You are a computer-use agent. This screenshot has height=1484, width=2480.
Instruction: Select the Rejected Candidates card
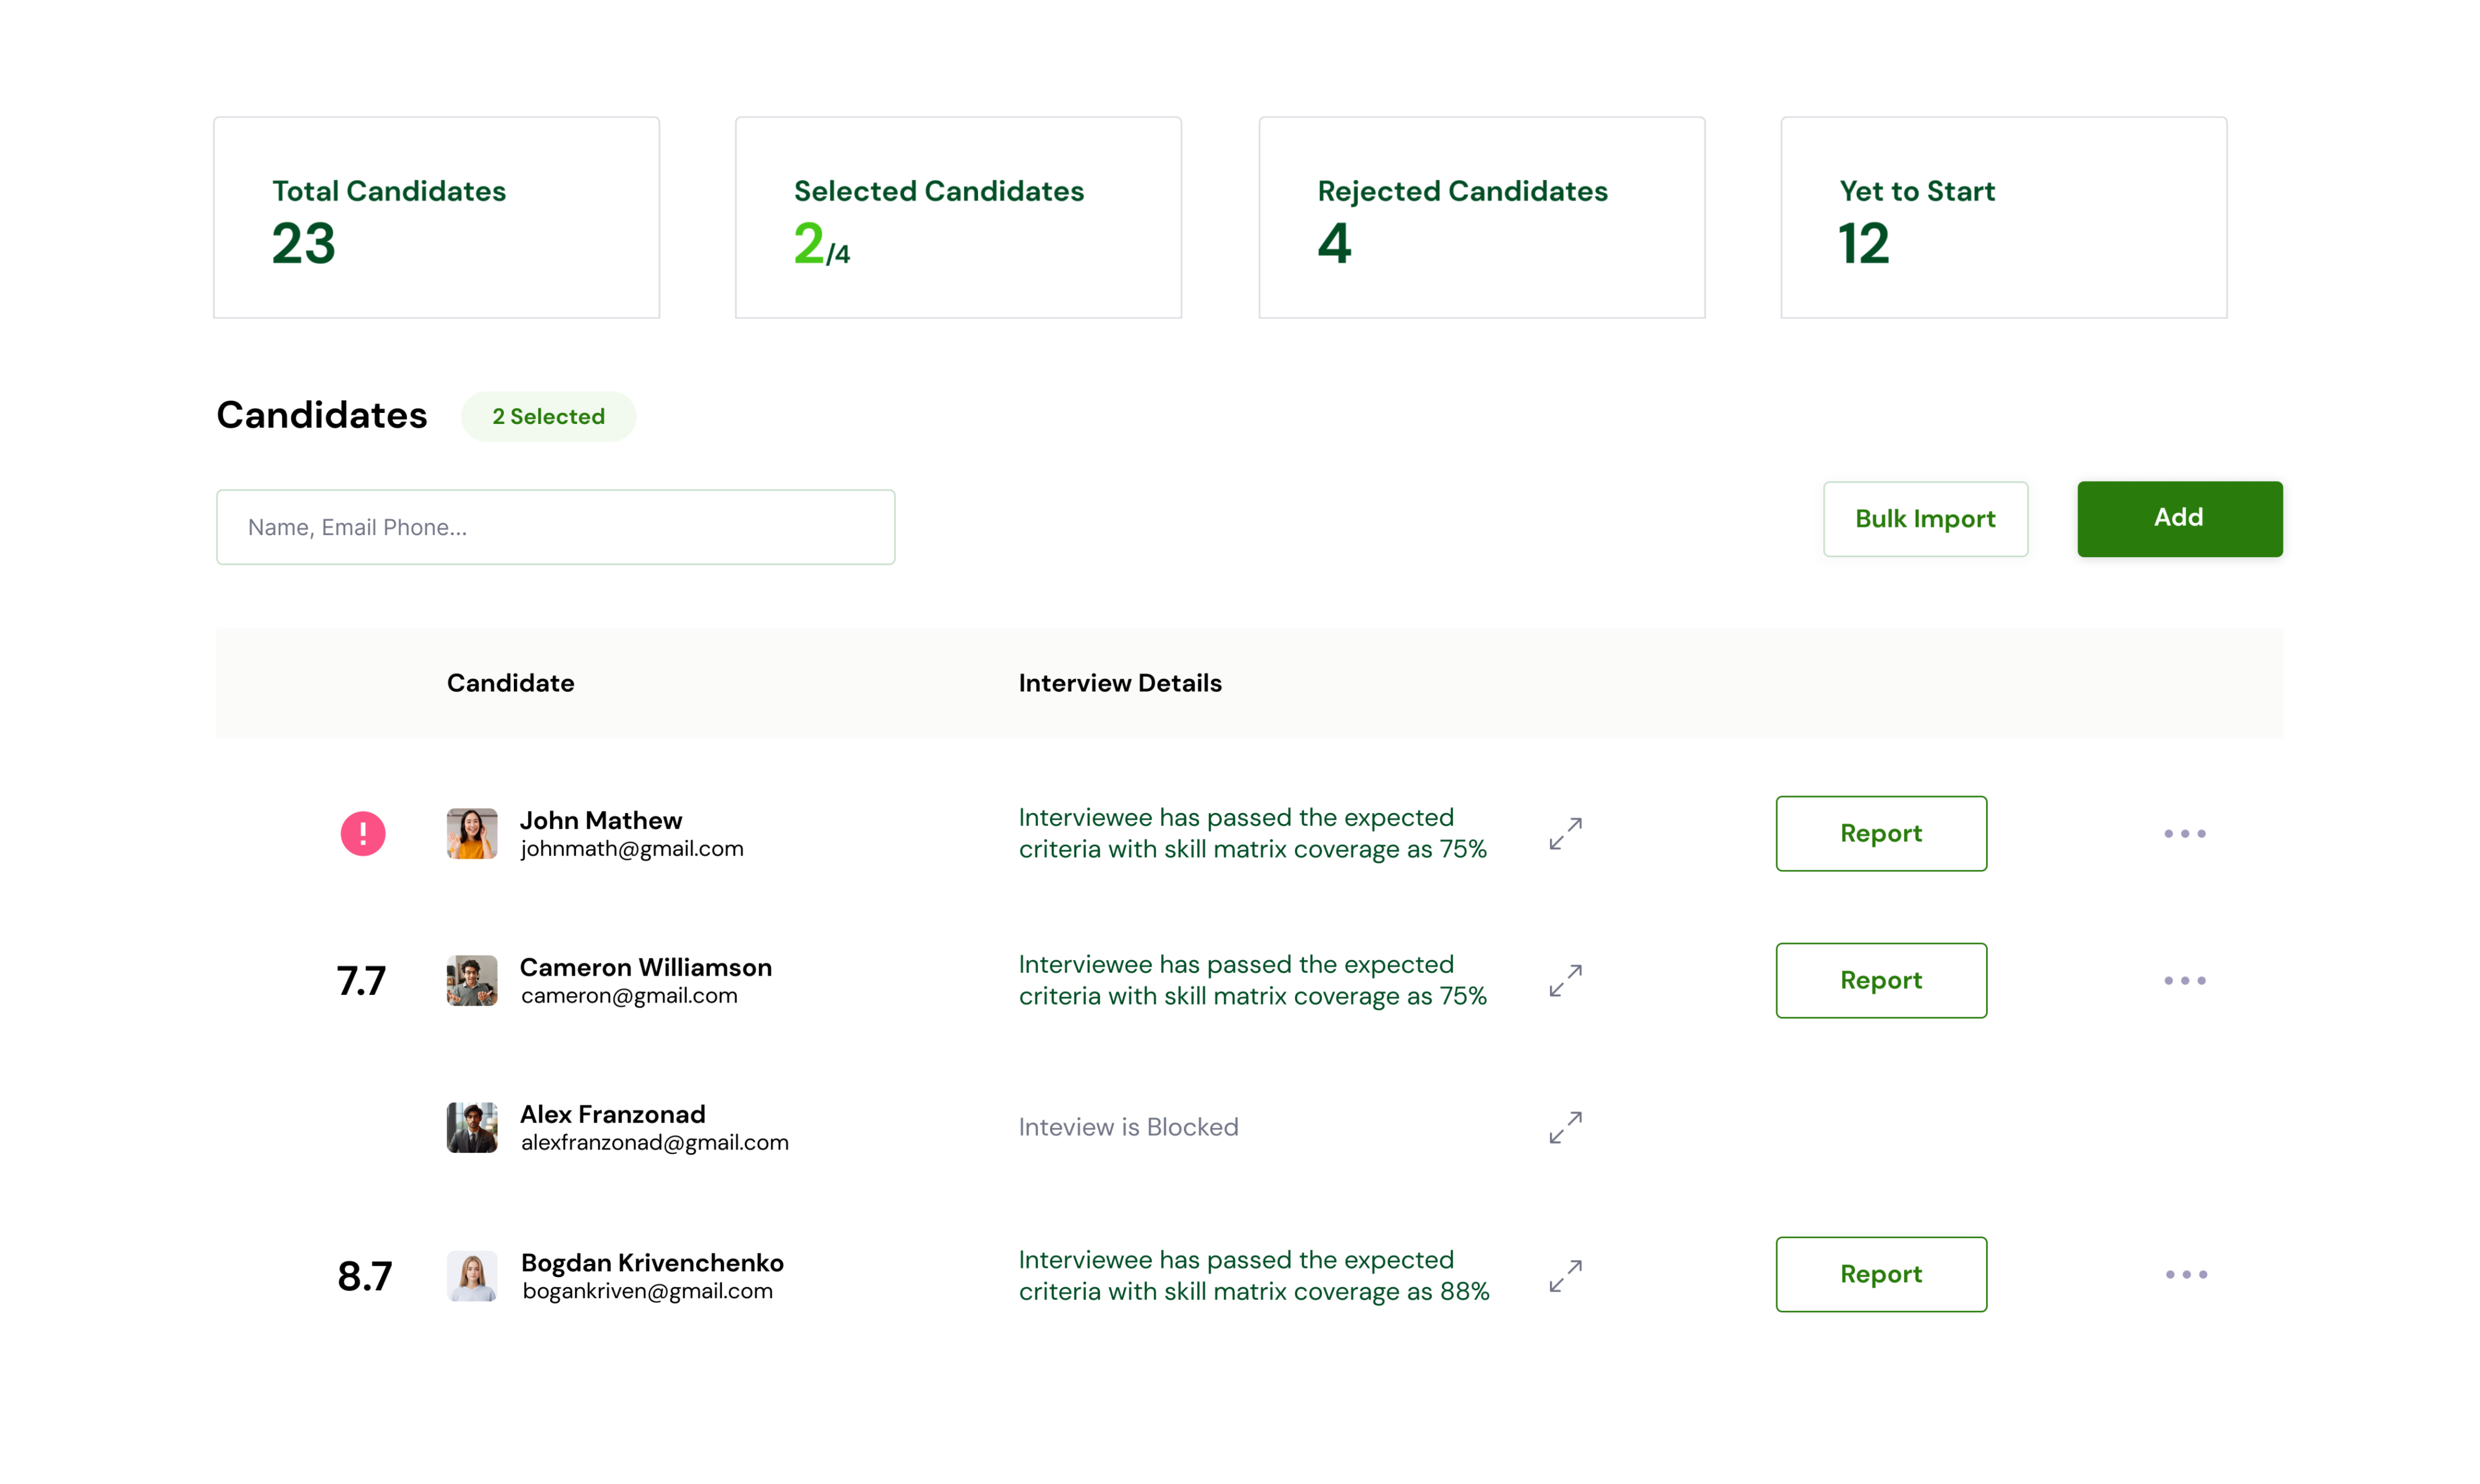1481,217
